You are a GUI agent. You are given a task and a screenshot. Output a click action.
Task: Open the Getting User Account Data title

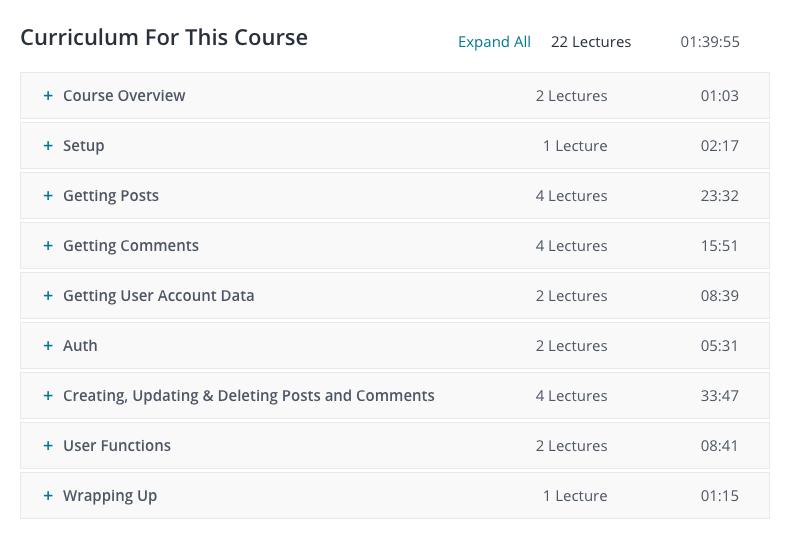click(x=159, y=295)
